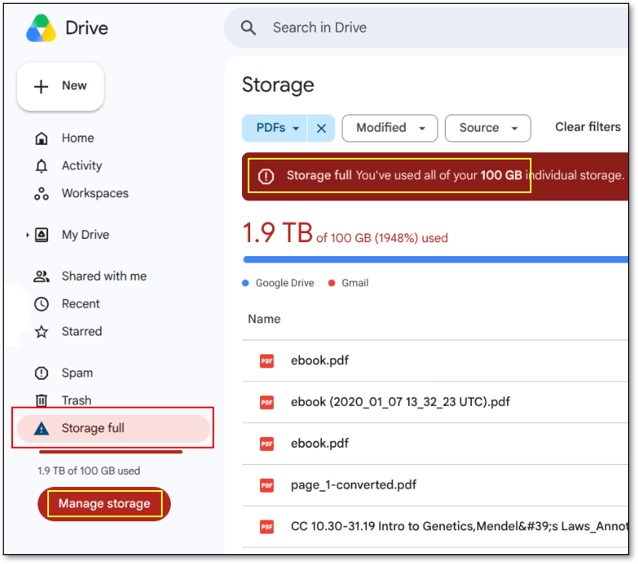The width and height of the screenshot is (638, 564).
Task: Select the first ebook.pdf file row
Action: (435, 361)
